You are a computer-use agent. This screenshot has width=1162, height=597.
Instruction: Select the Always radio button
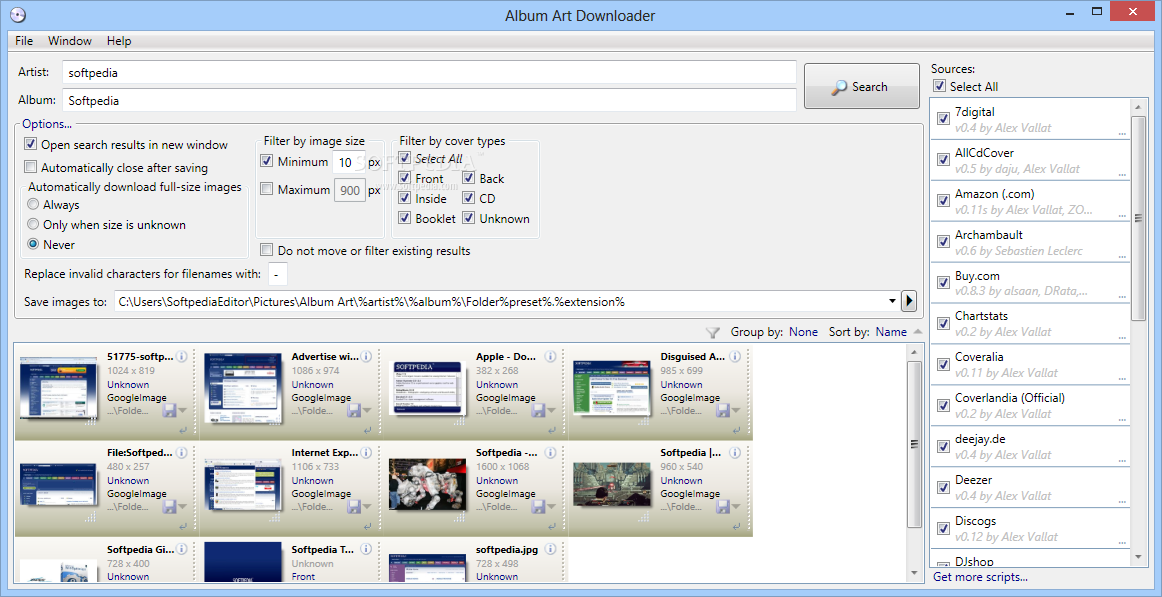coord(33,204)
